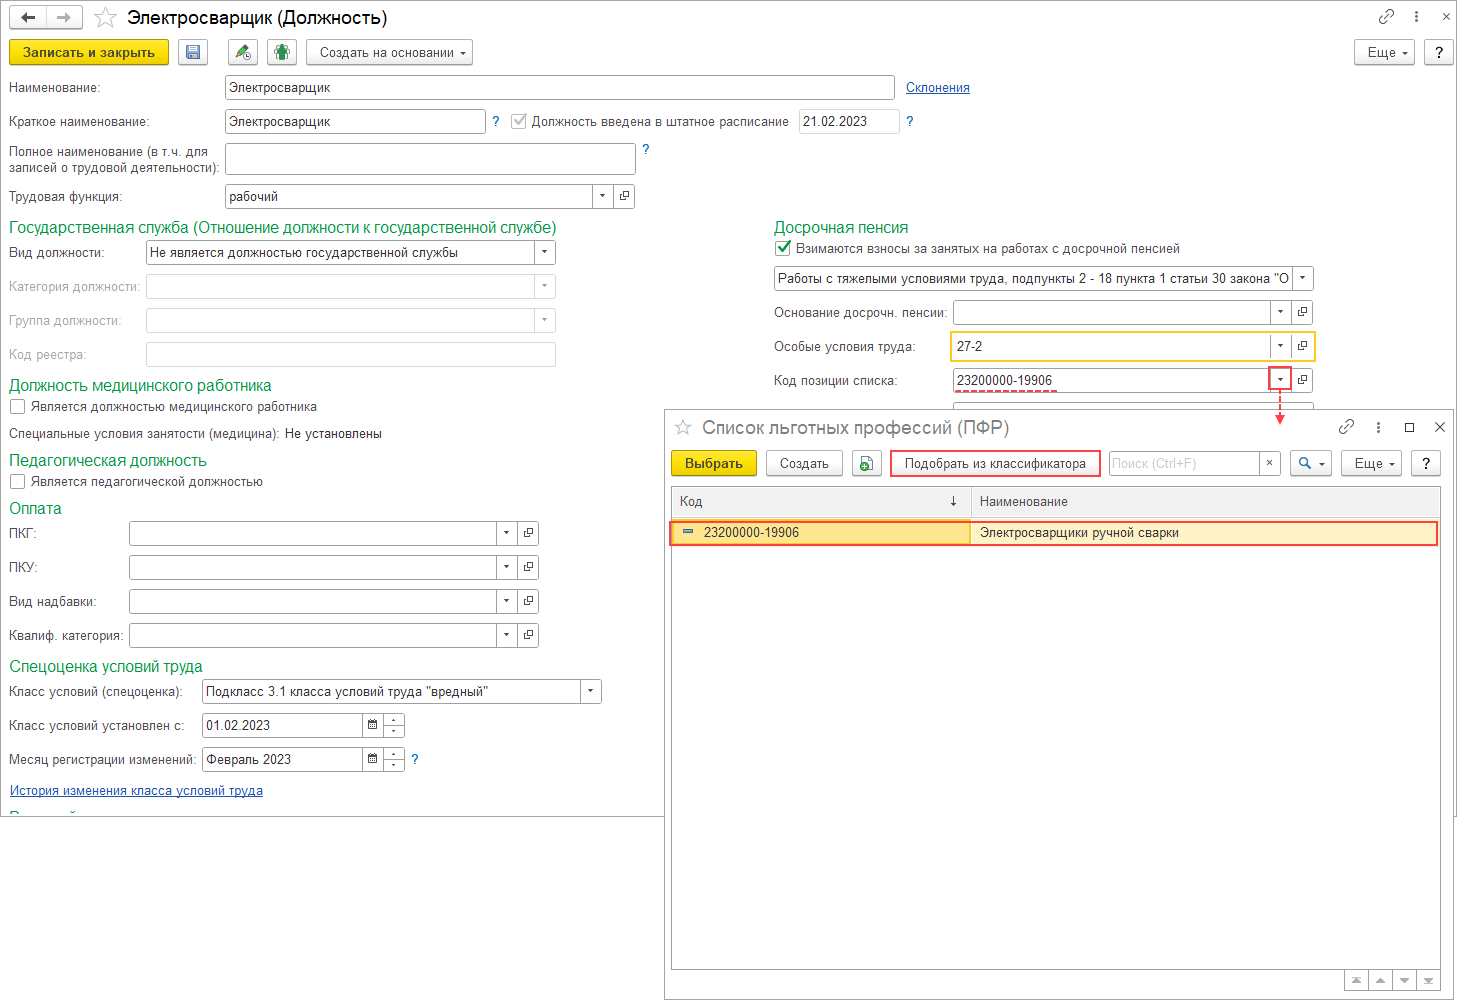Copy link in Список льготных профессий window
The width and height of the screenshot is (1457, 1000).
pyautogui.click(x=1347, y=427)
